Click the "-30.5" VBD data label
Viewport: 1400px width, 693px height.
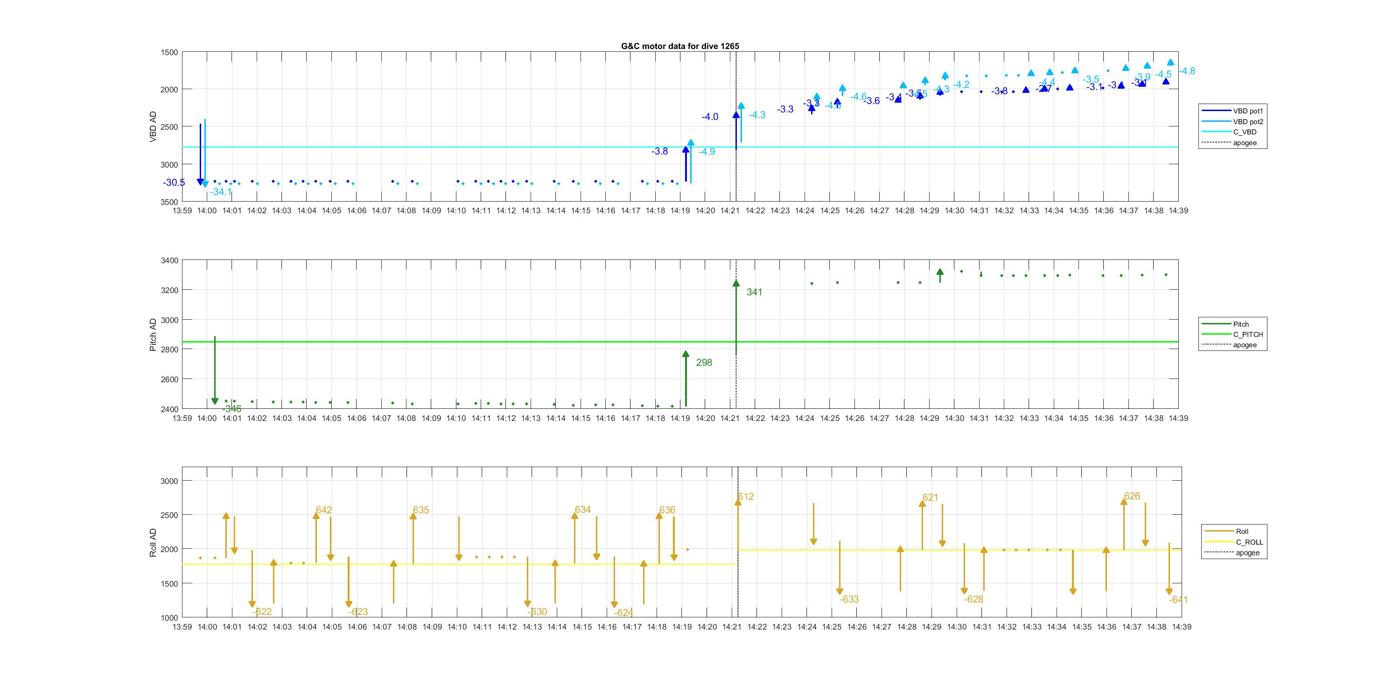tap(174, 183)
